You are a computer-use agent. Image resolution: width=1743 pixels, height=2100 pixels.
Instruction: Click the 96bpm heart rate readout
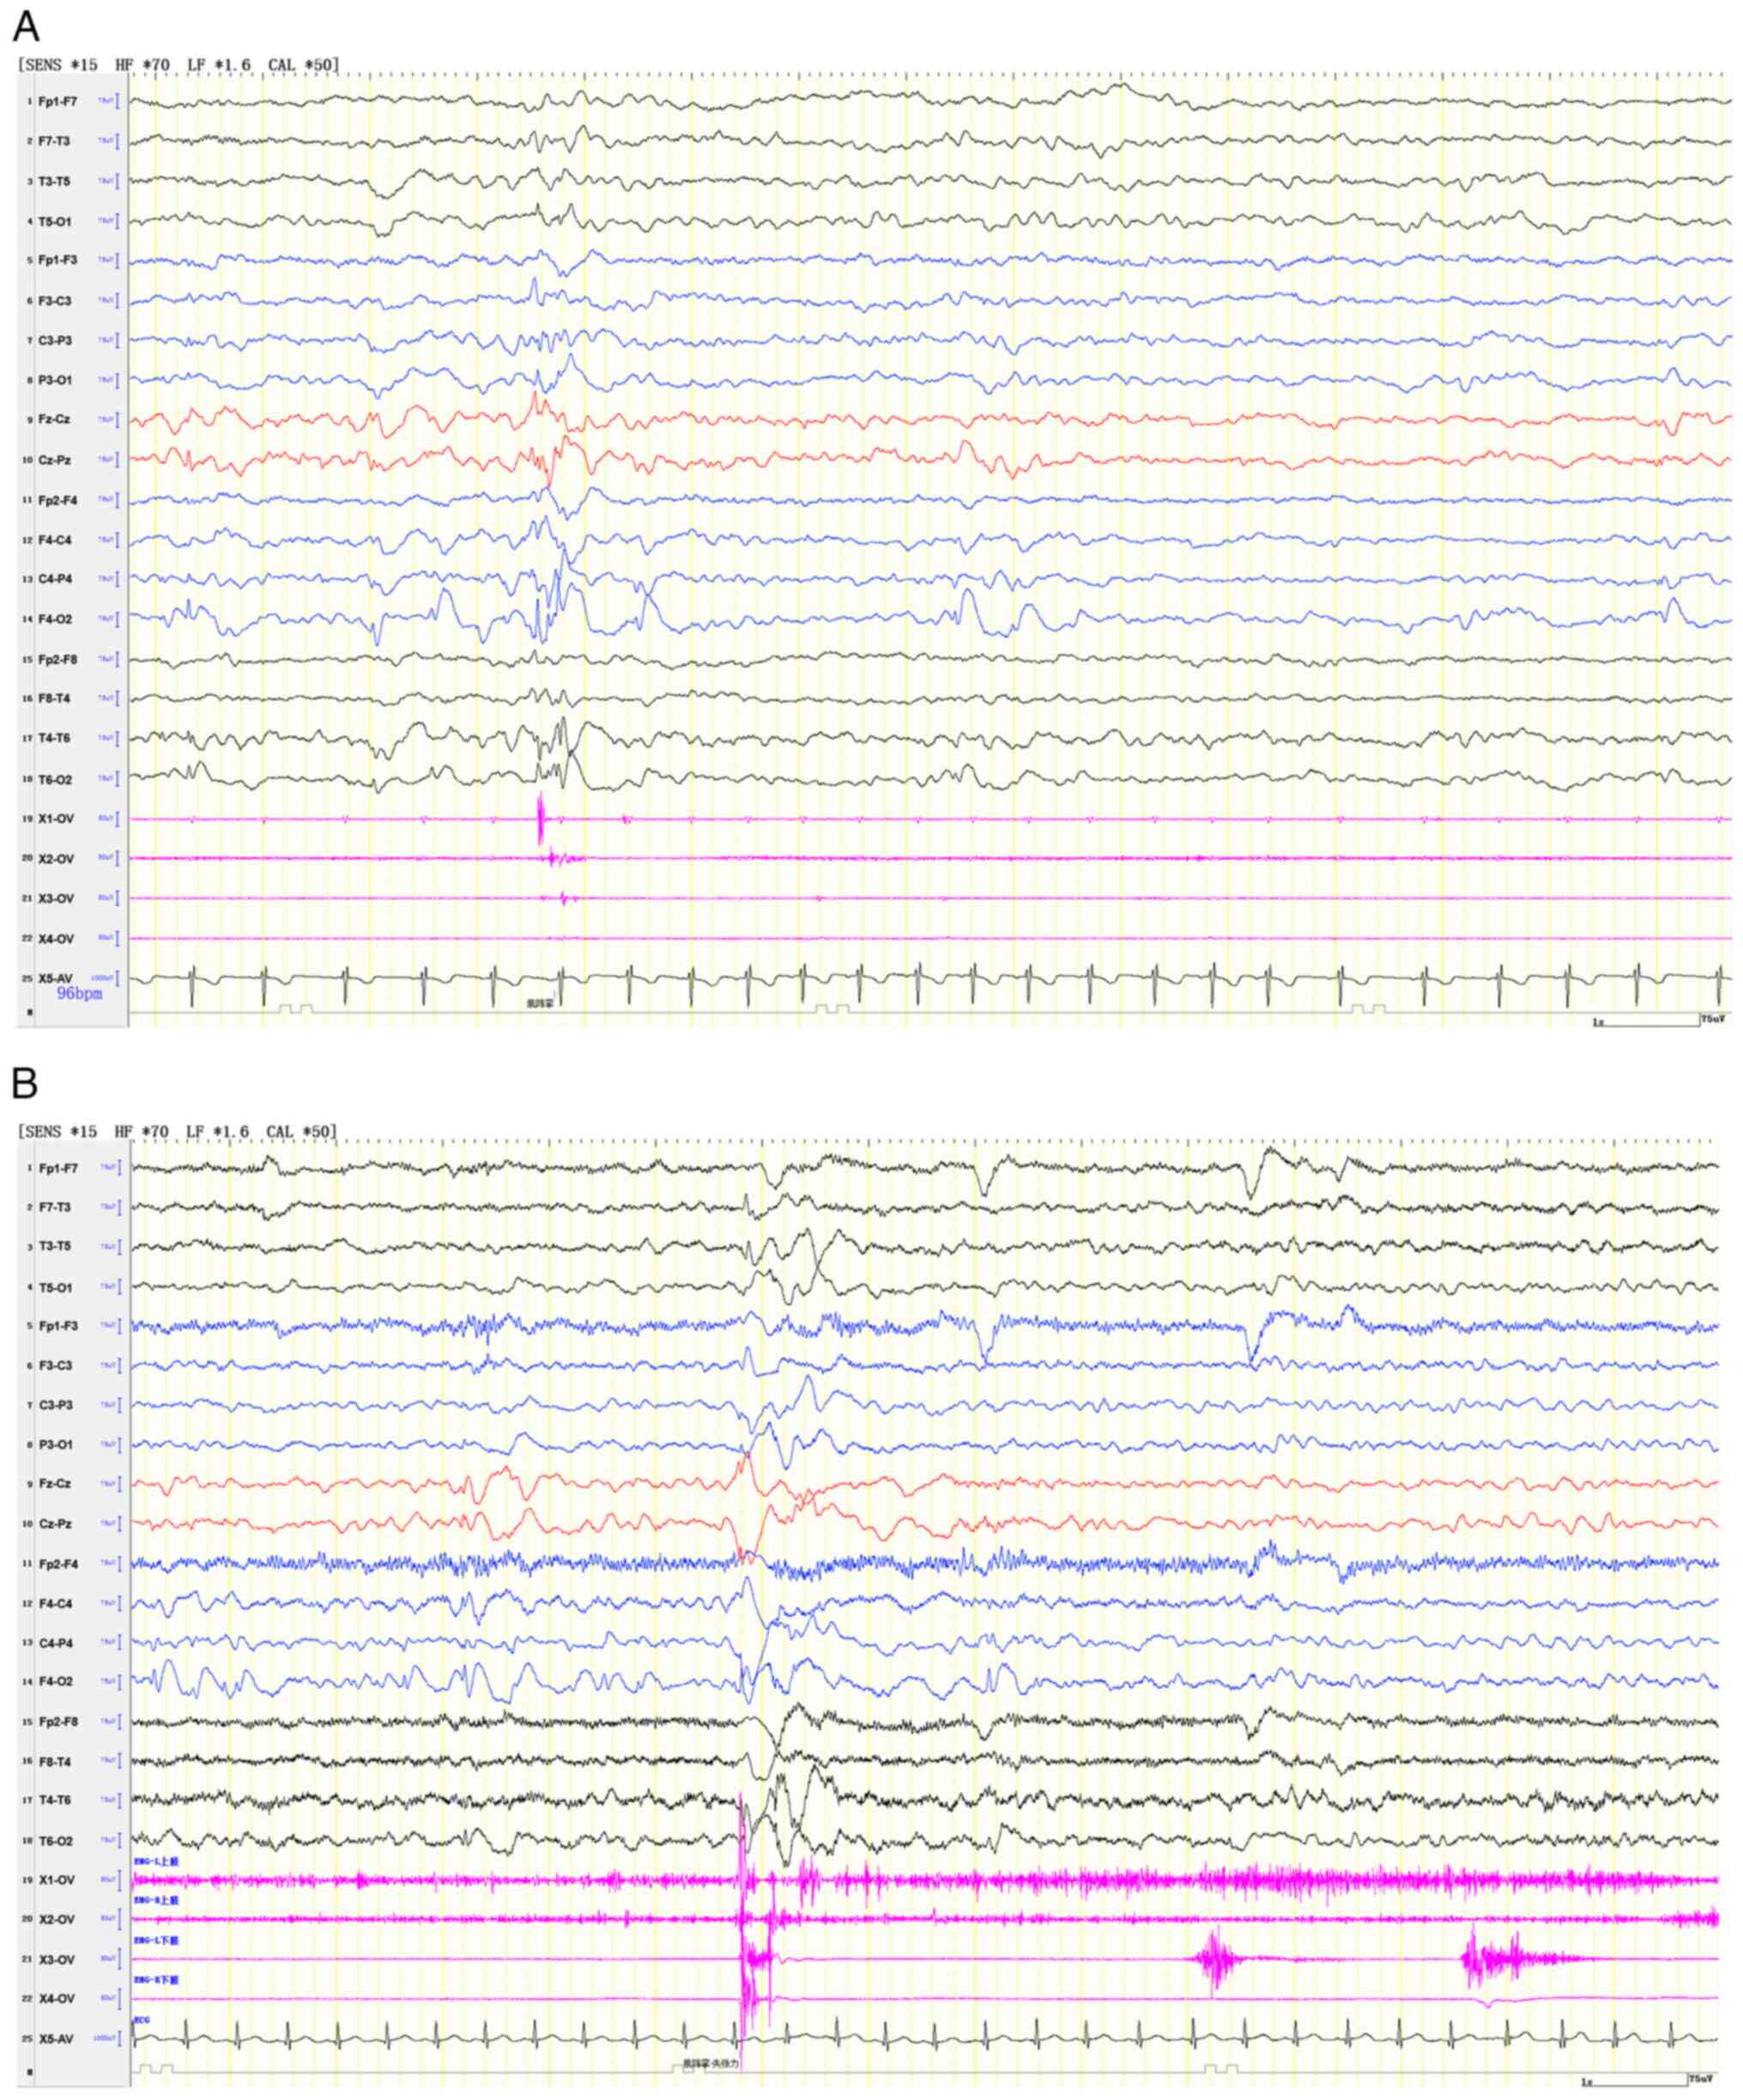[79, 994]
